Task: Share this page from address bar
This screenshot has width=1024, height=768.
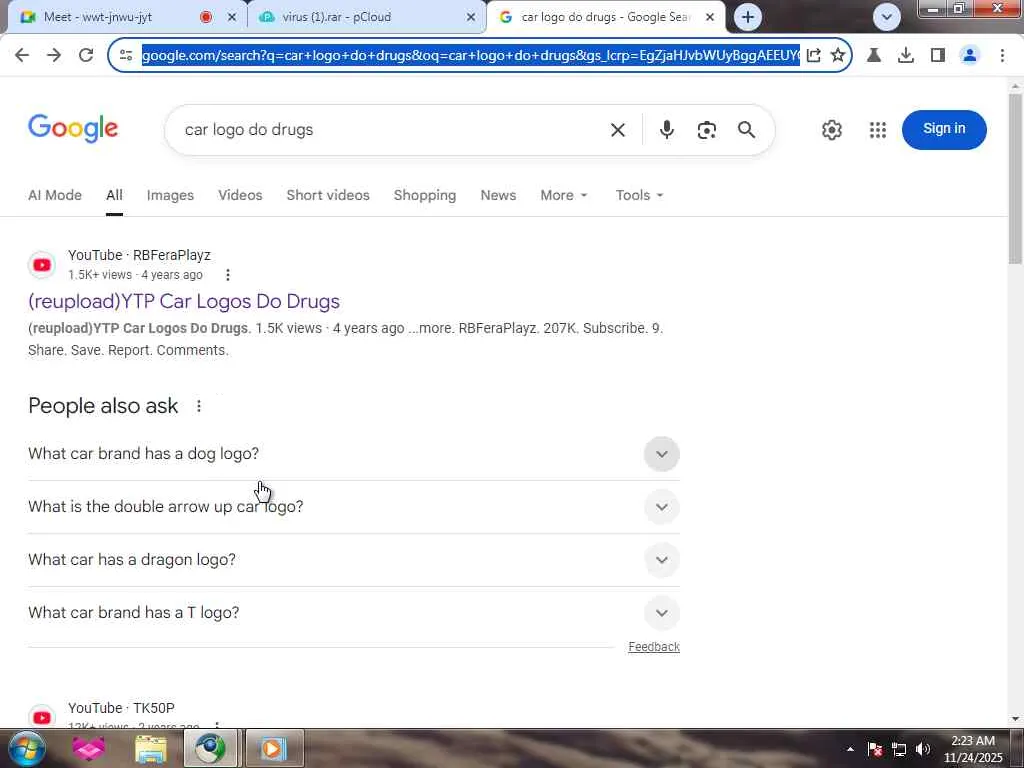Action: [x=814, y=56]
